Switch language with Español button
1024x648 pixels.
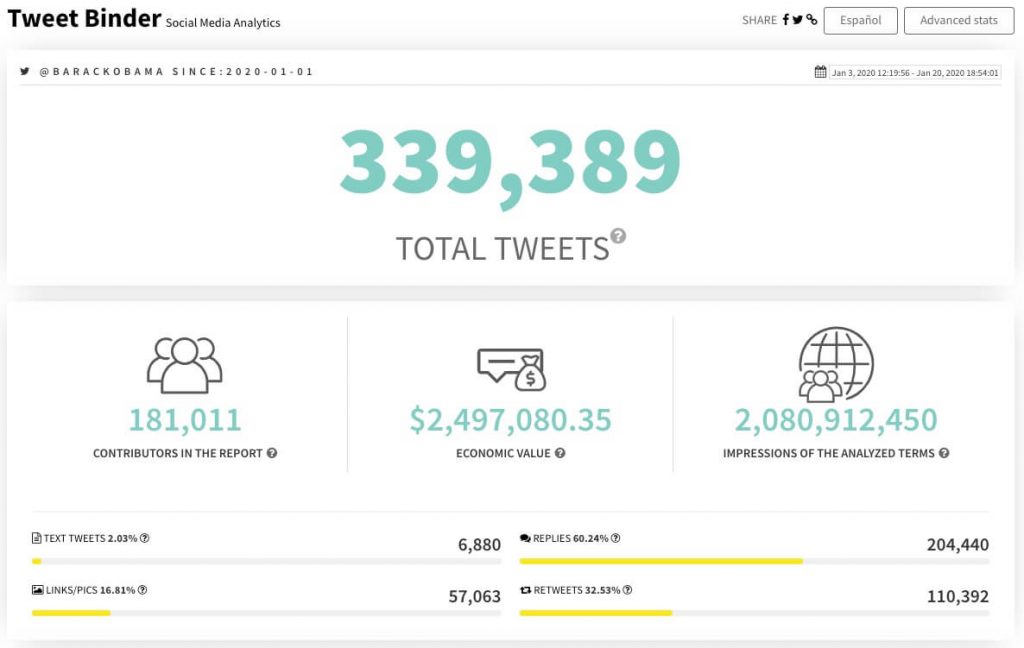tap(860, 20)
